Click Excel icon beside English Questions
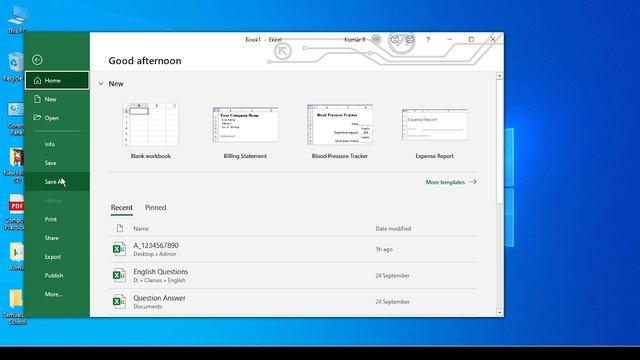The height and width of the screenshot is (360, 640). pyautogui.click(x=119, y=275)
